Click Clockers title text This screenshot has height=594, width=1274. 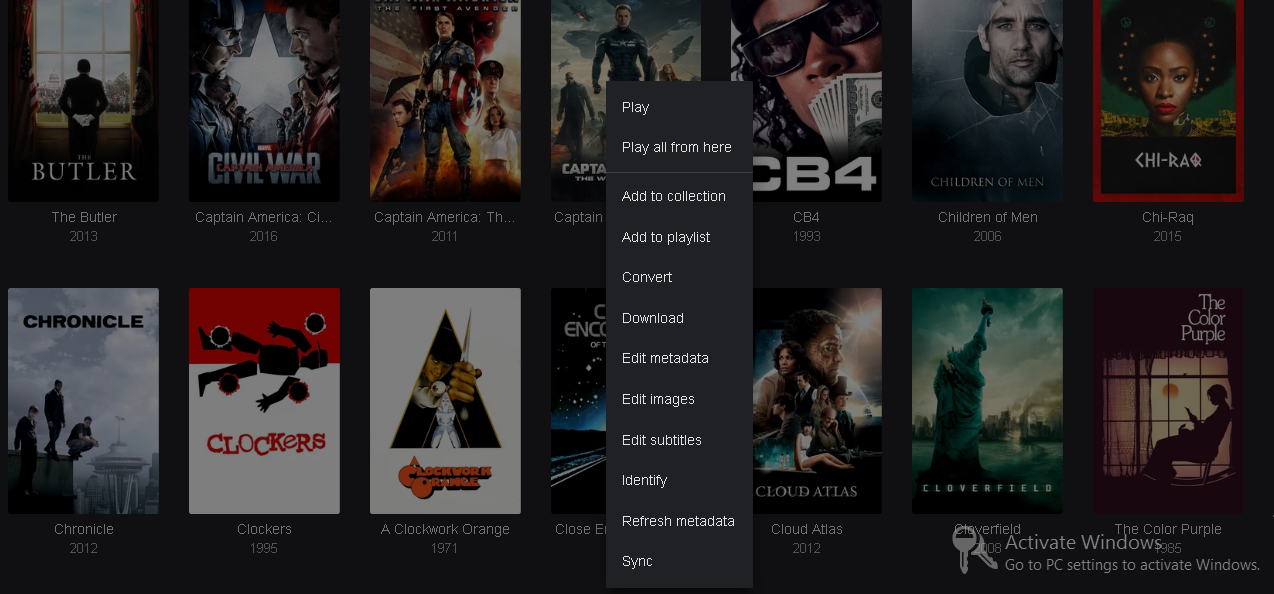tap(264, 529)
